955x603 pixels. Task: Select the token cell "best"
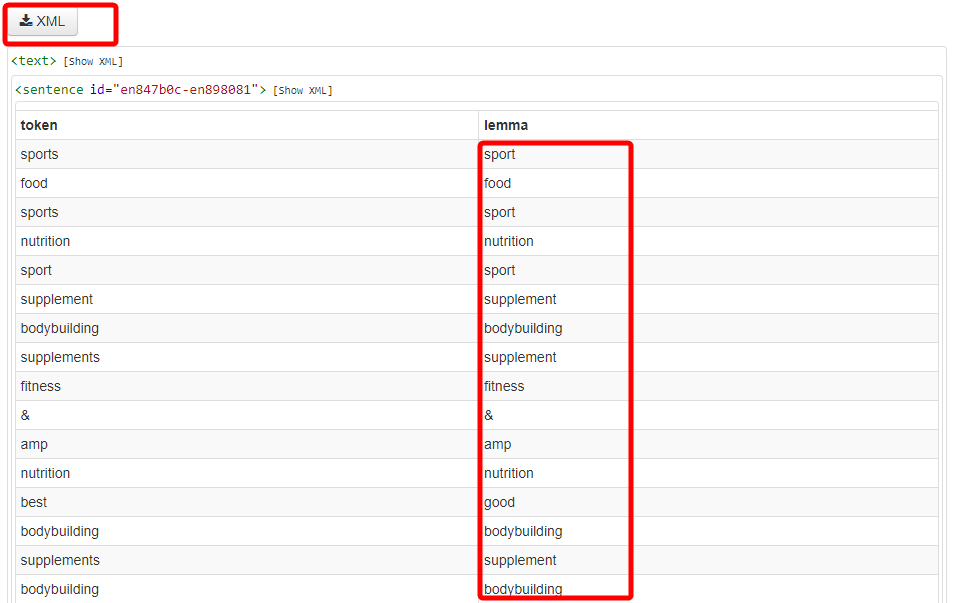(x=247, y=502)
